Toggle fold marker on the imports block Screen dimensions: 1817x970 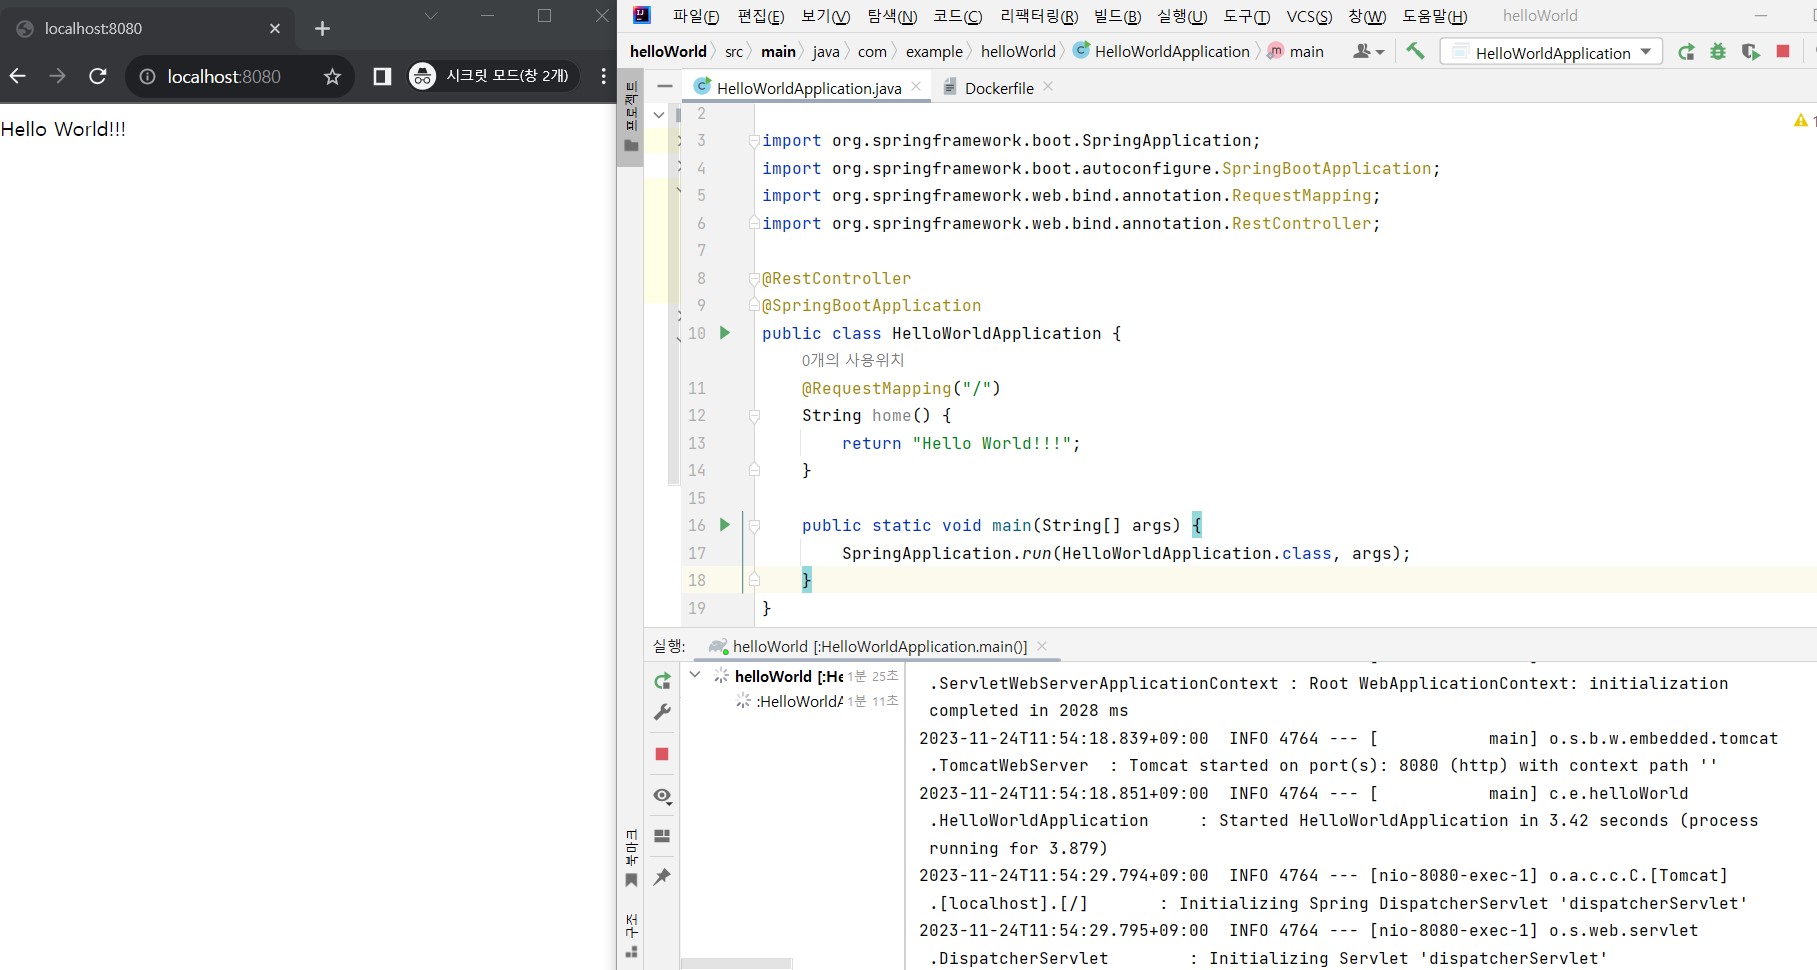(x=754, y=141)
